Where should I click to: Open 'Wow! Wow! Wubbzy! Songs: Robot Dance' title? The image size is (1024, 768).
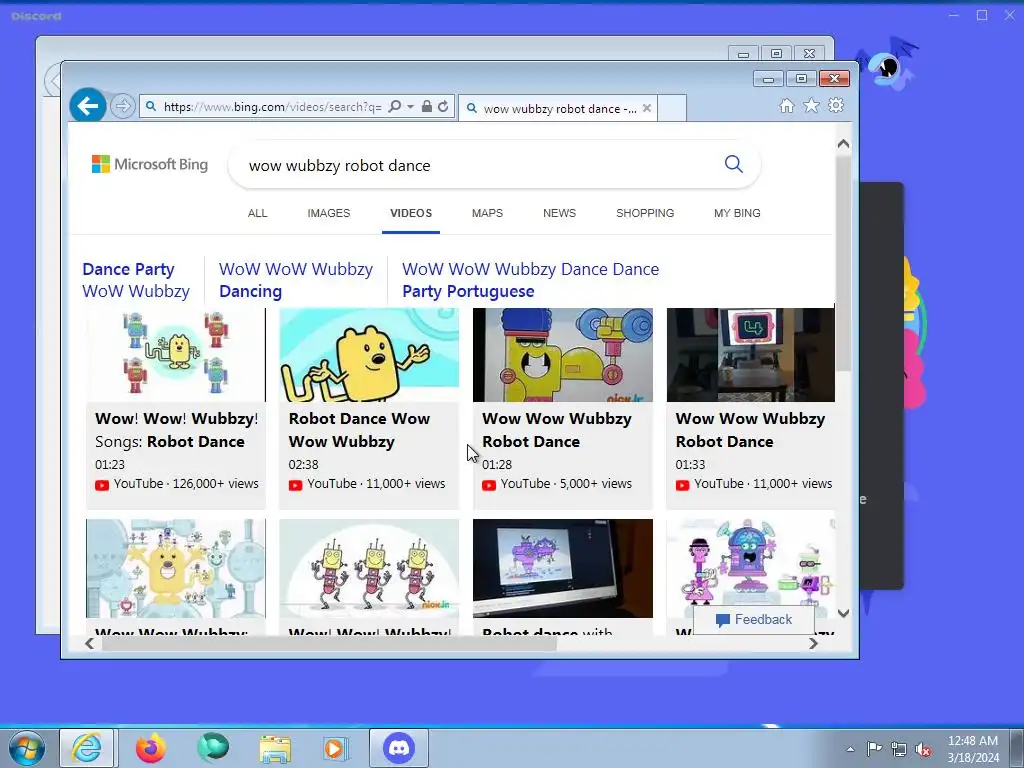coord(176,430)
